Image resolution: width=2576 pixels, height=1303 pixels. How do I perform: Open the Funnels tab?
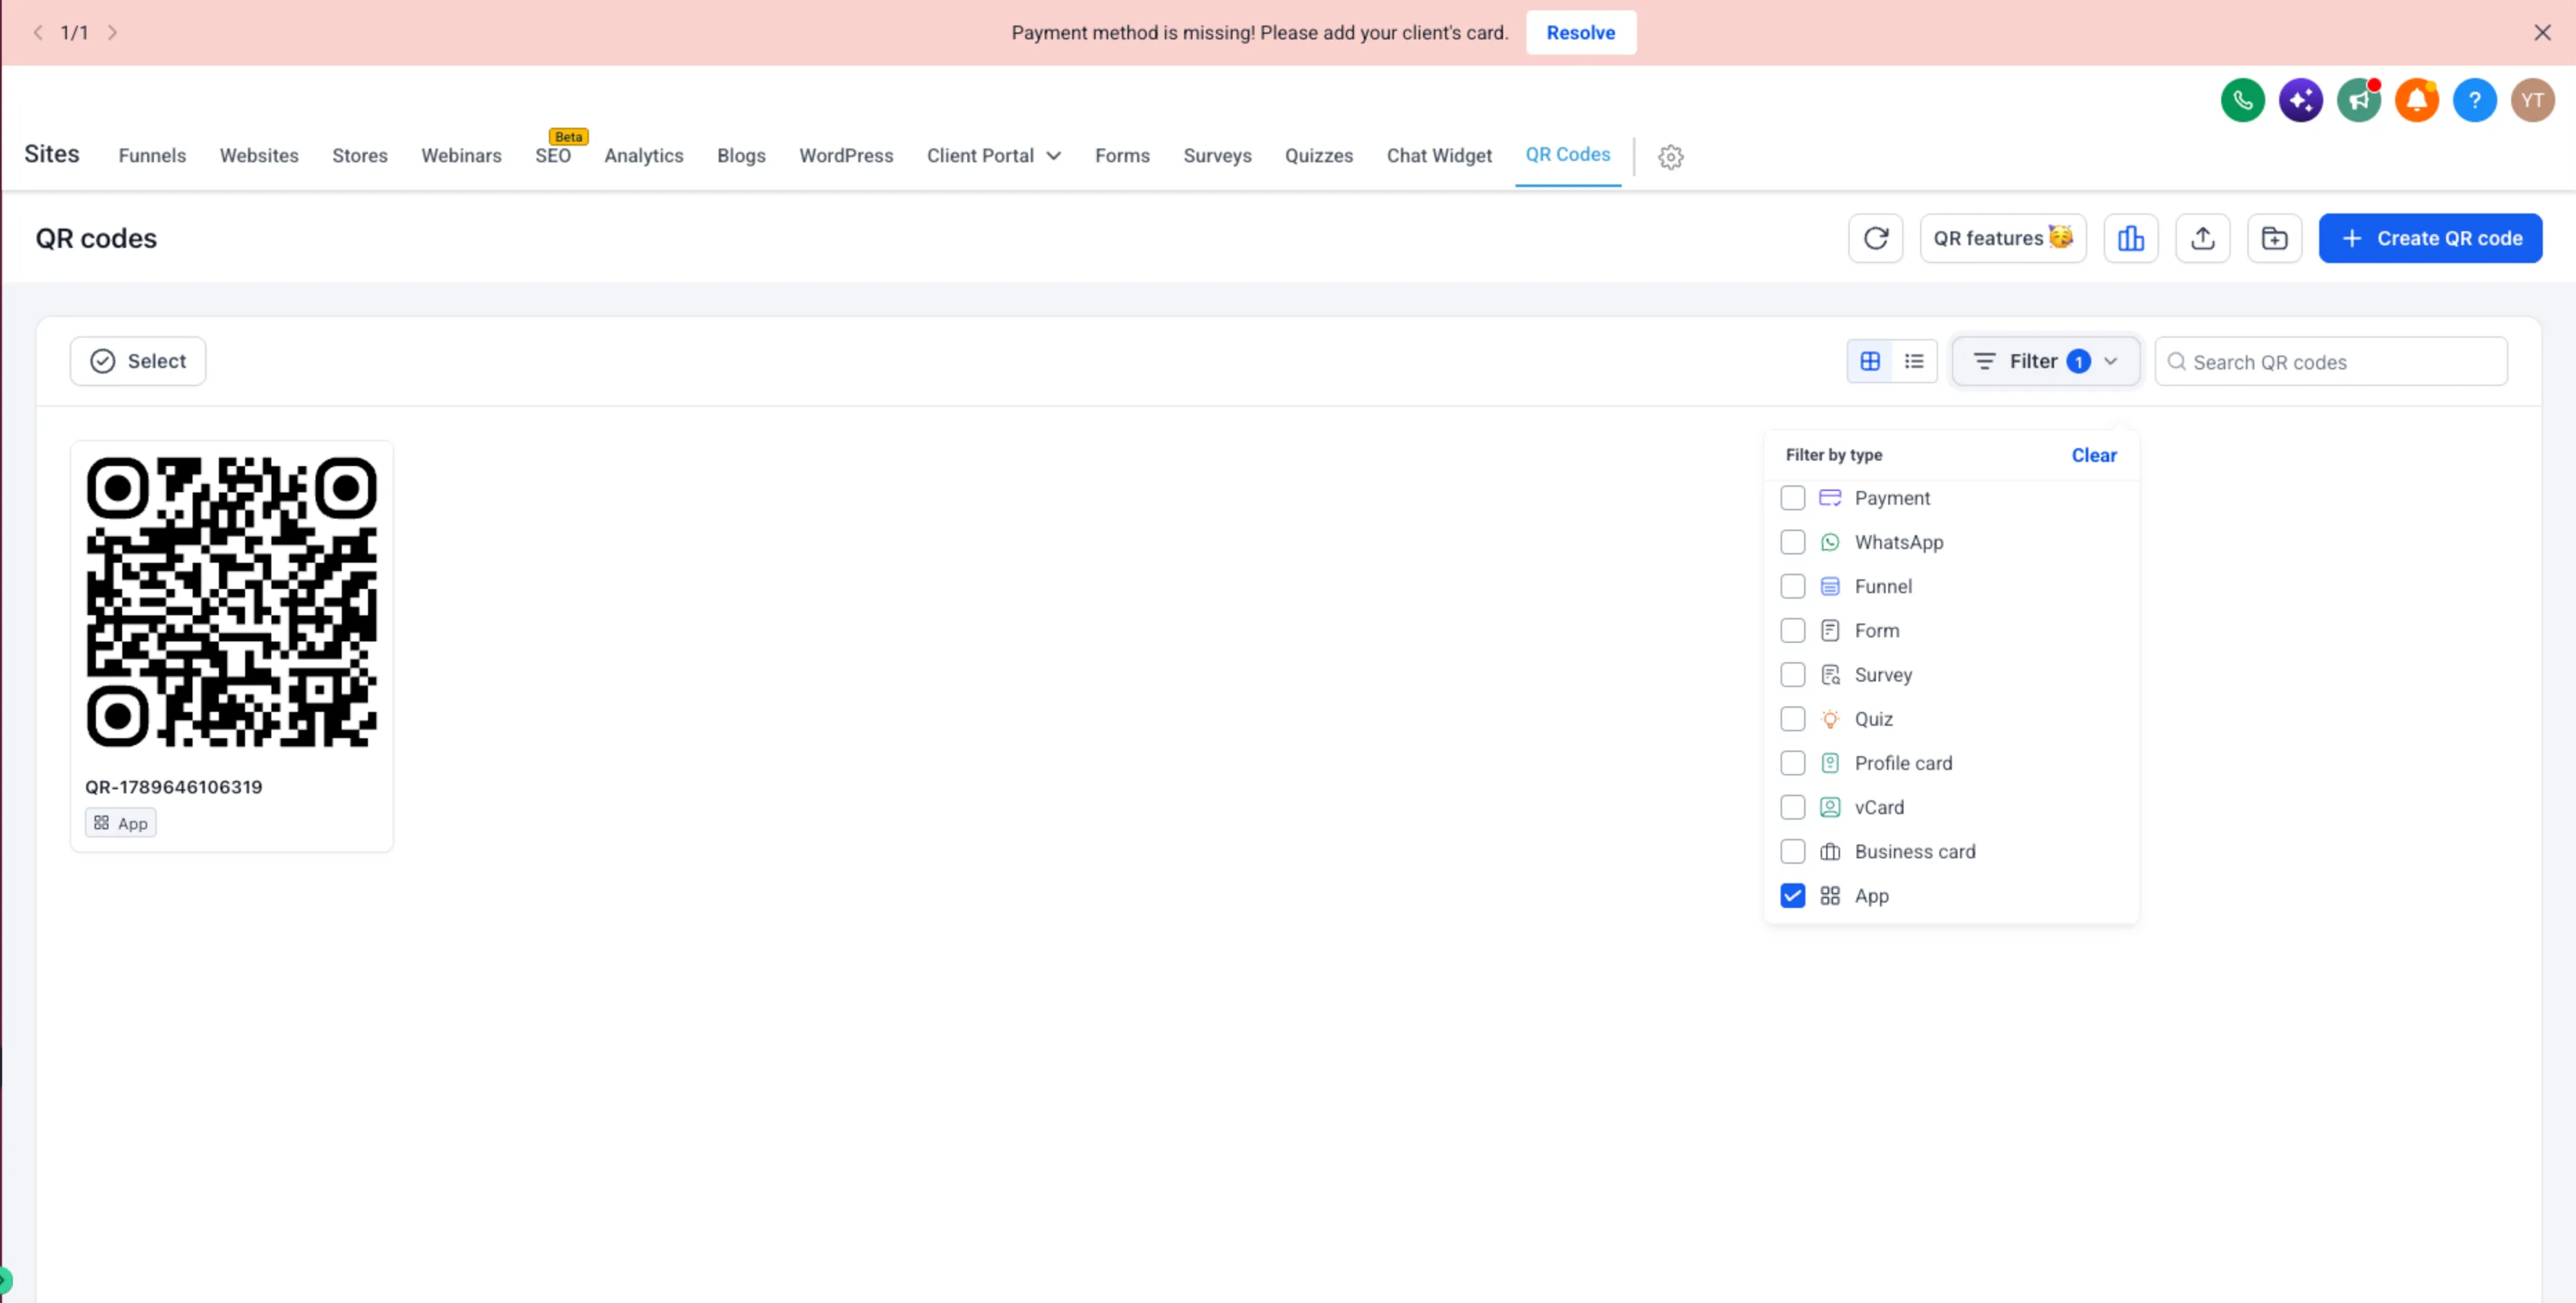(152, 156)
